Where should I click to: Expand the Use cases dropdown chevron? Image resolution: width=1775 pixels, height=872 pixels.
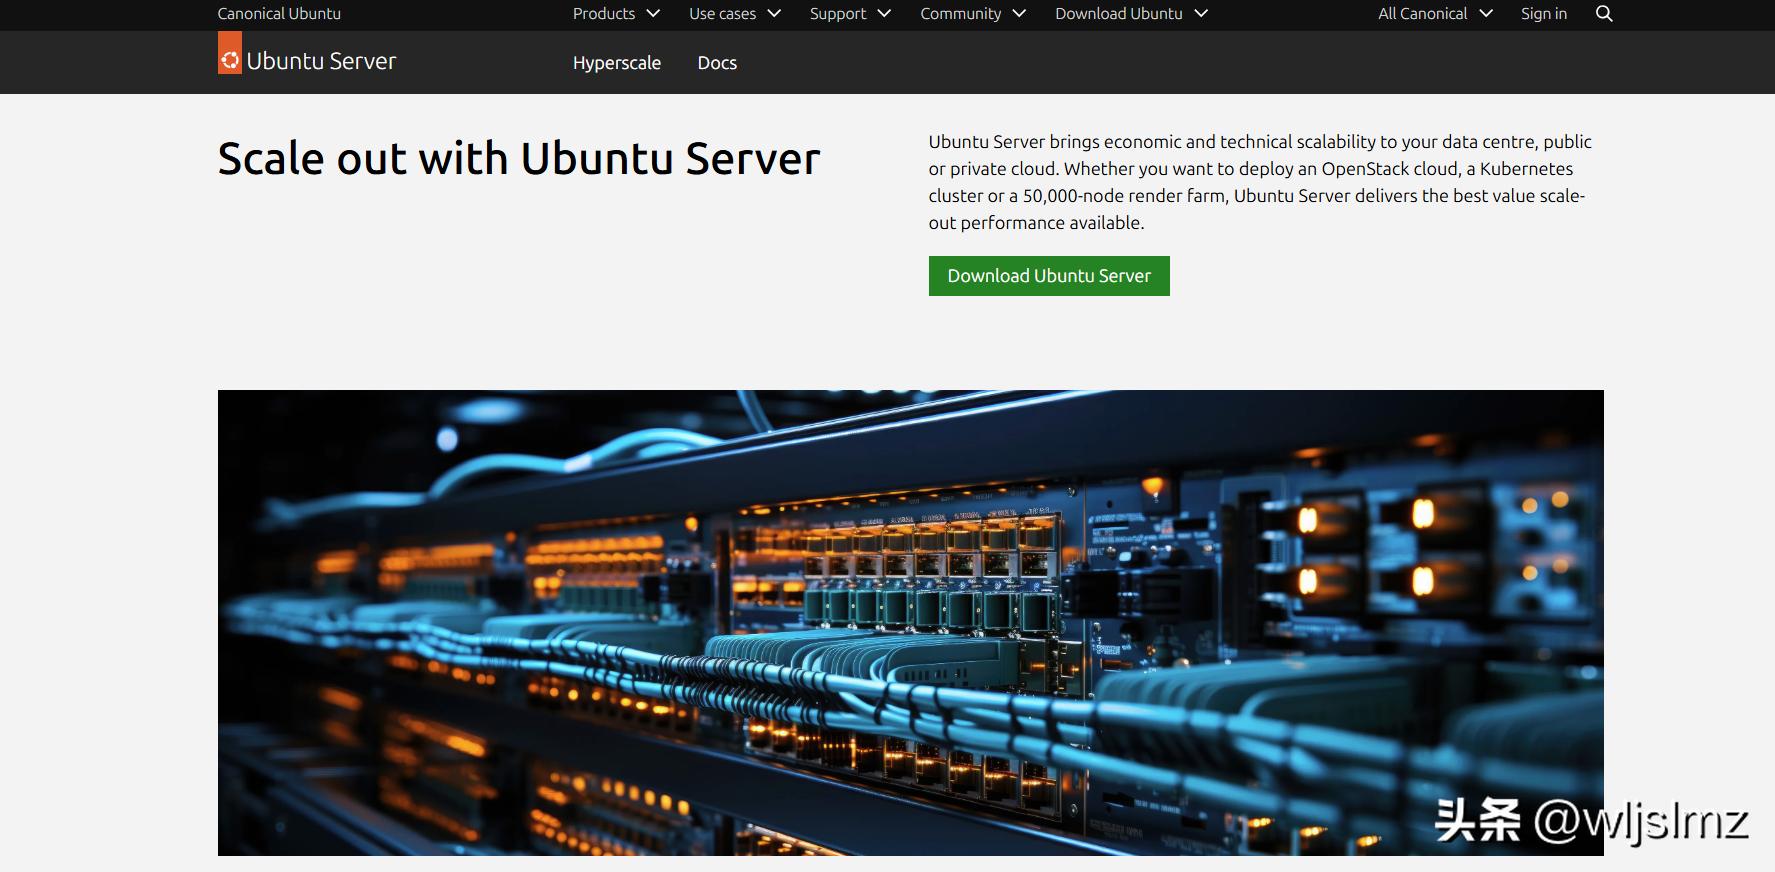[774, 14]
